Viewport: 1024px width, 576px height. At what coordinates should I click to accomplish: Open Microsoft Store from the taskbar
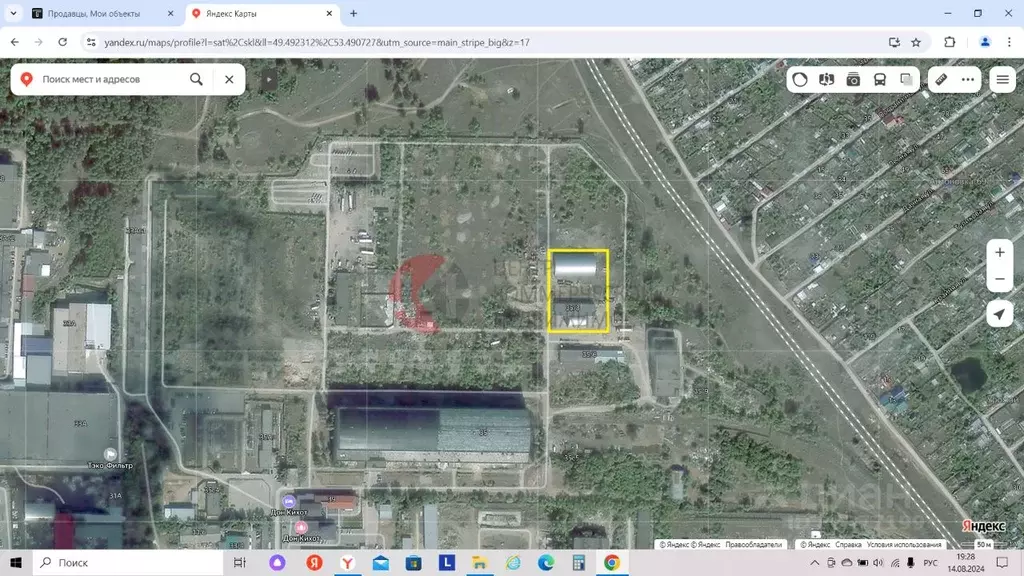click(x=413, y=562)
